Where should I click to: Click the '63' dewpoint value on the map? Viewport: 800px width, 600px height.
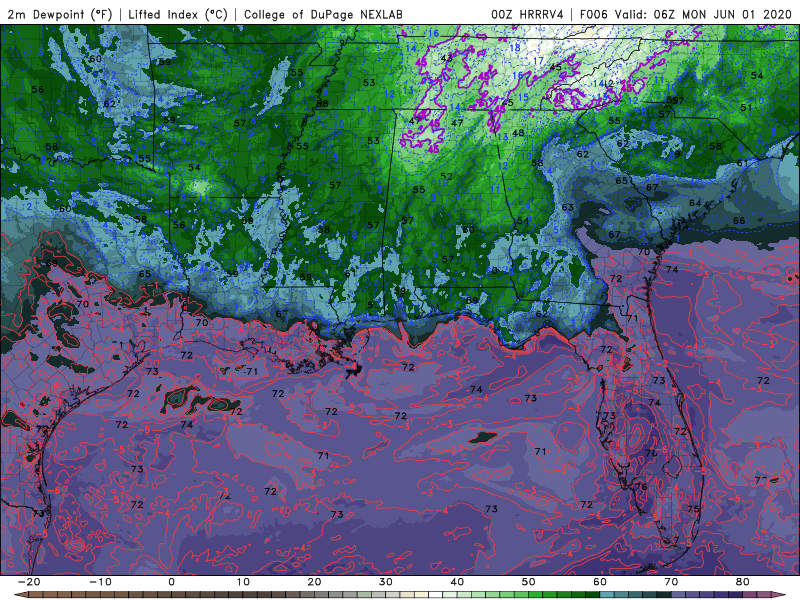[x=567, y=207]
